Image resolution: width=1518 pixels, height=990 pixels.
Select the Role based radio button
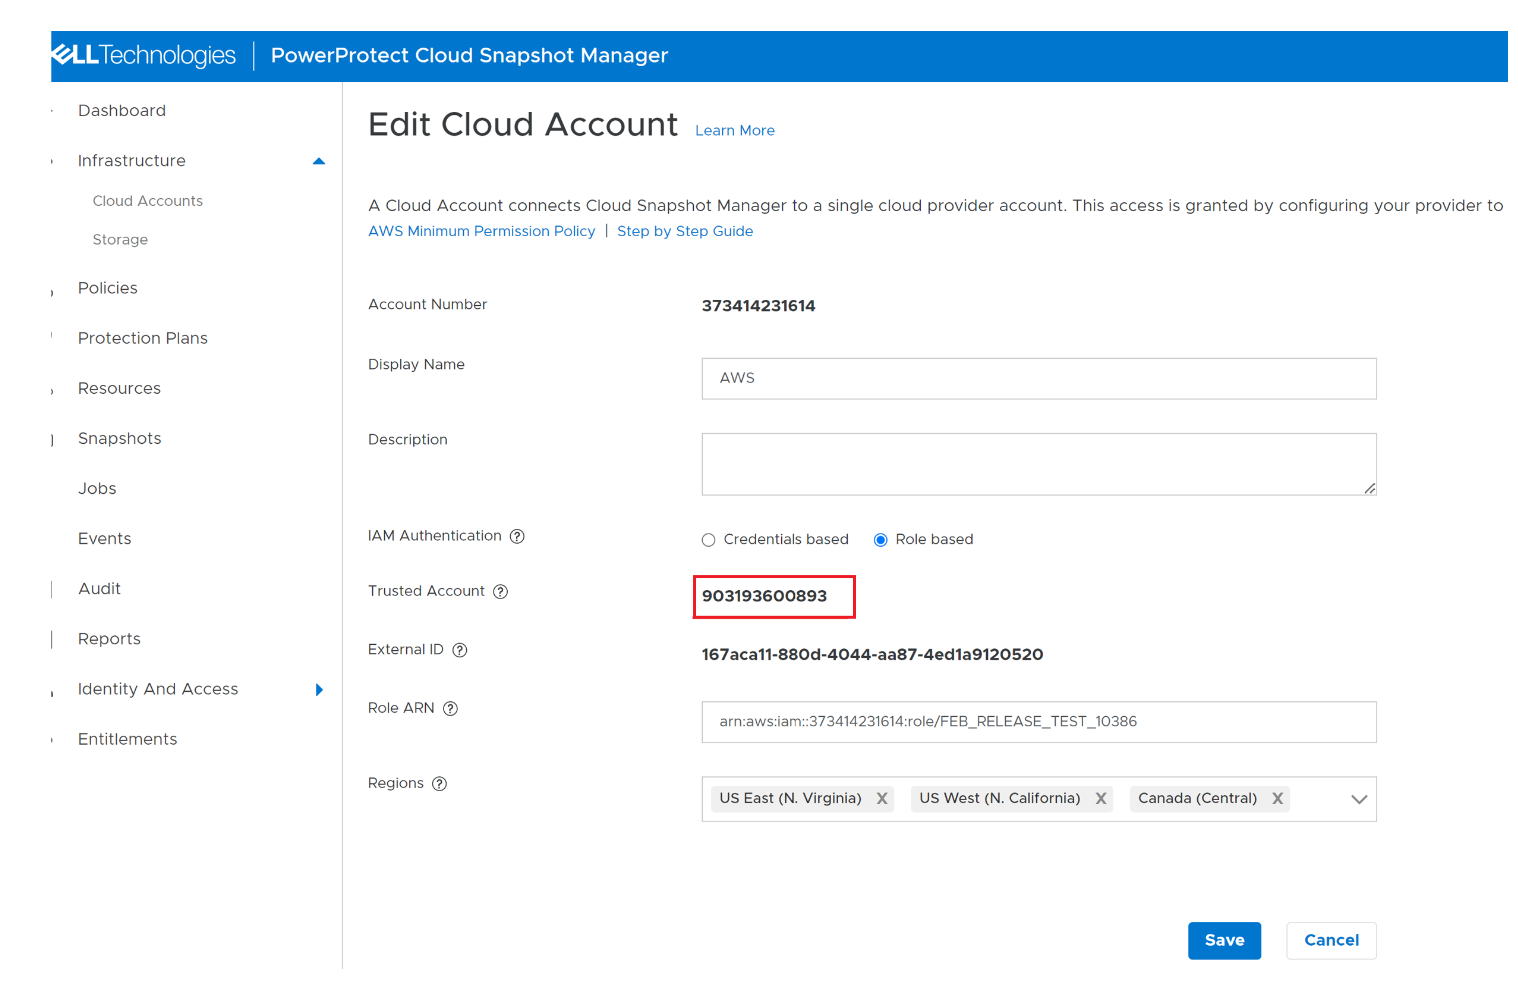(x=880, y=539)
